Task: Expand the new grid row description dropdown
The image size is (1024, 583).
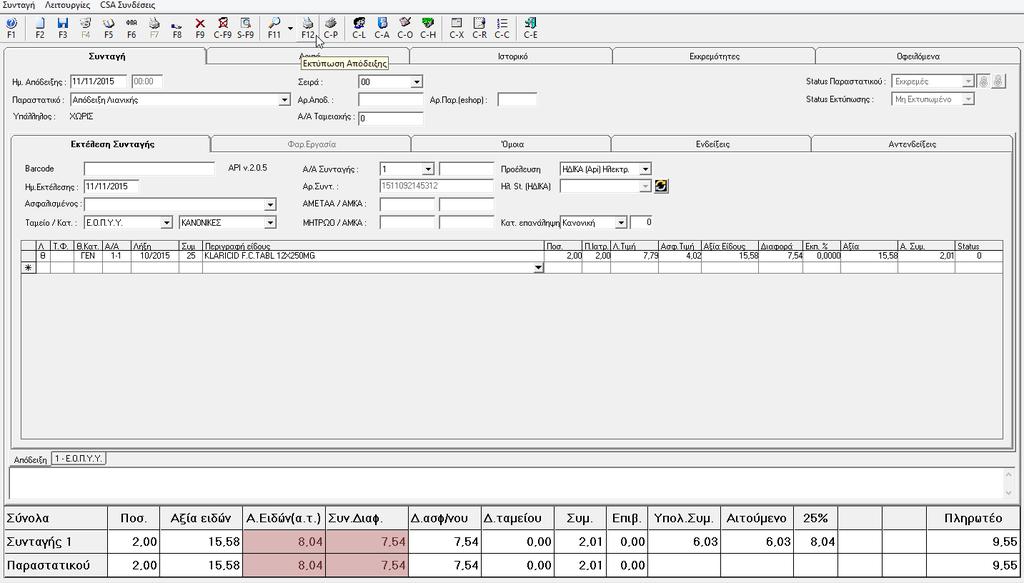Action: [x=538, y=268]
